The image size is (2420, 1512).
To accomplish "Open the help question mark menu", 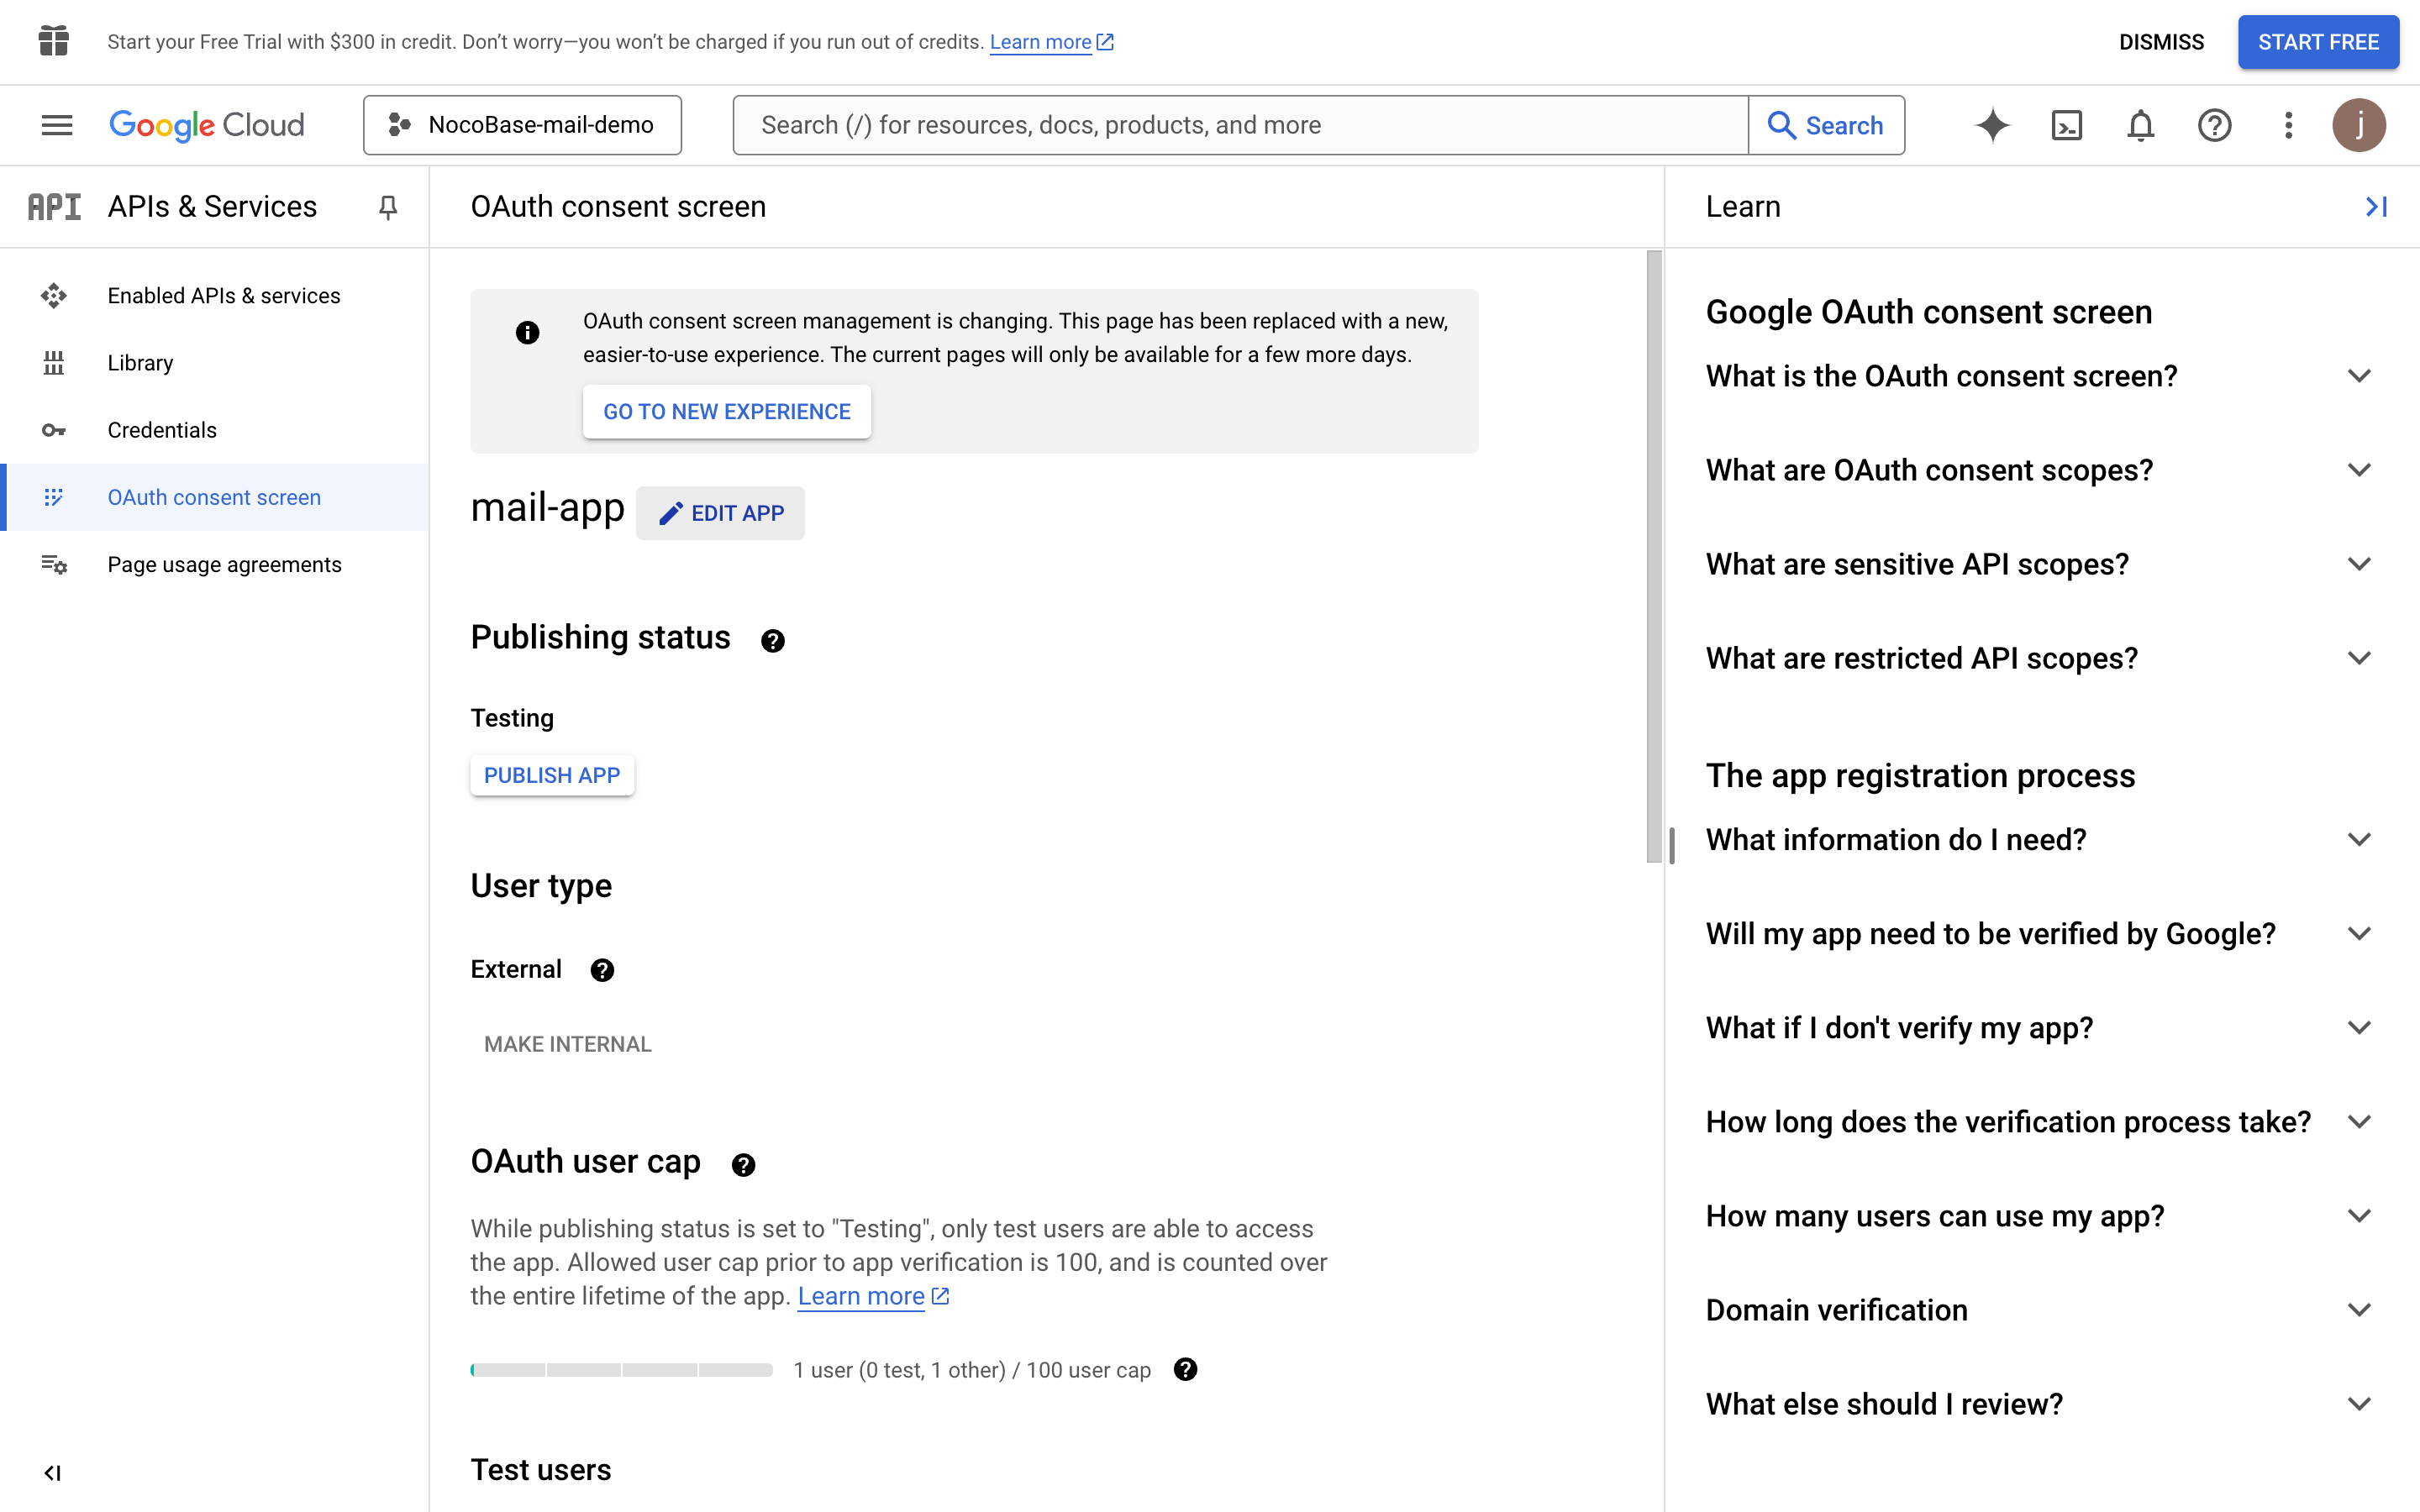I will pyautogui.click(x=2214, y=125).
